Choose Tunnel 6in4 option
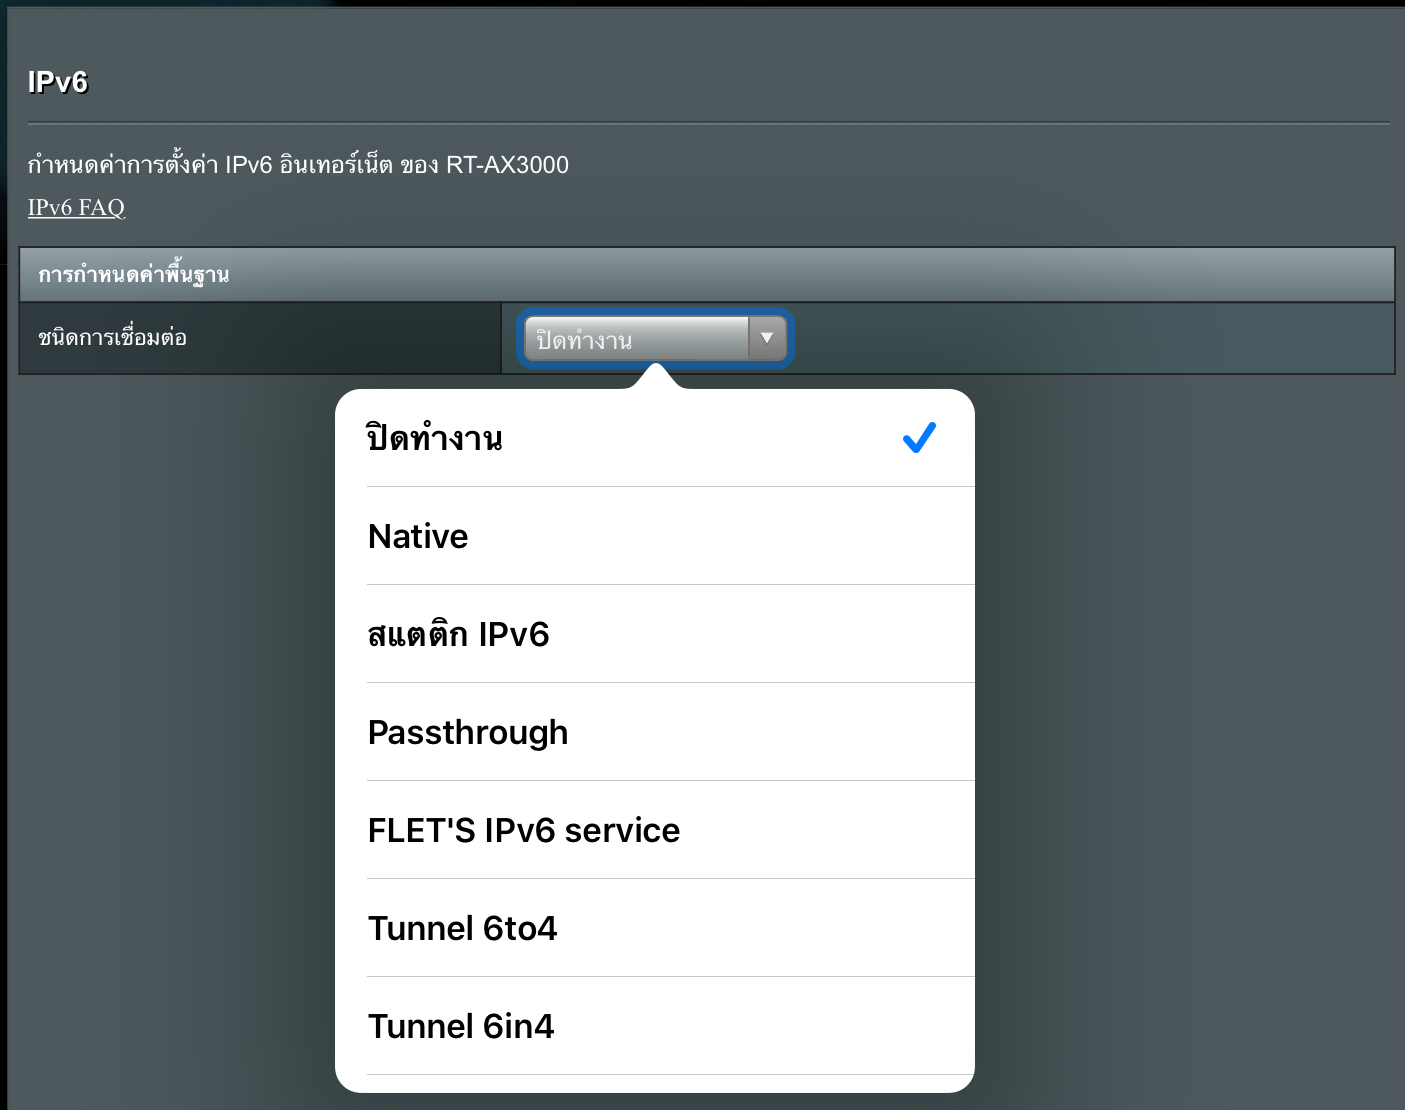 [x=655, y=1026]
